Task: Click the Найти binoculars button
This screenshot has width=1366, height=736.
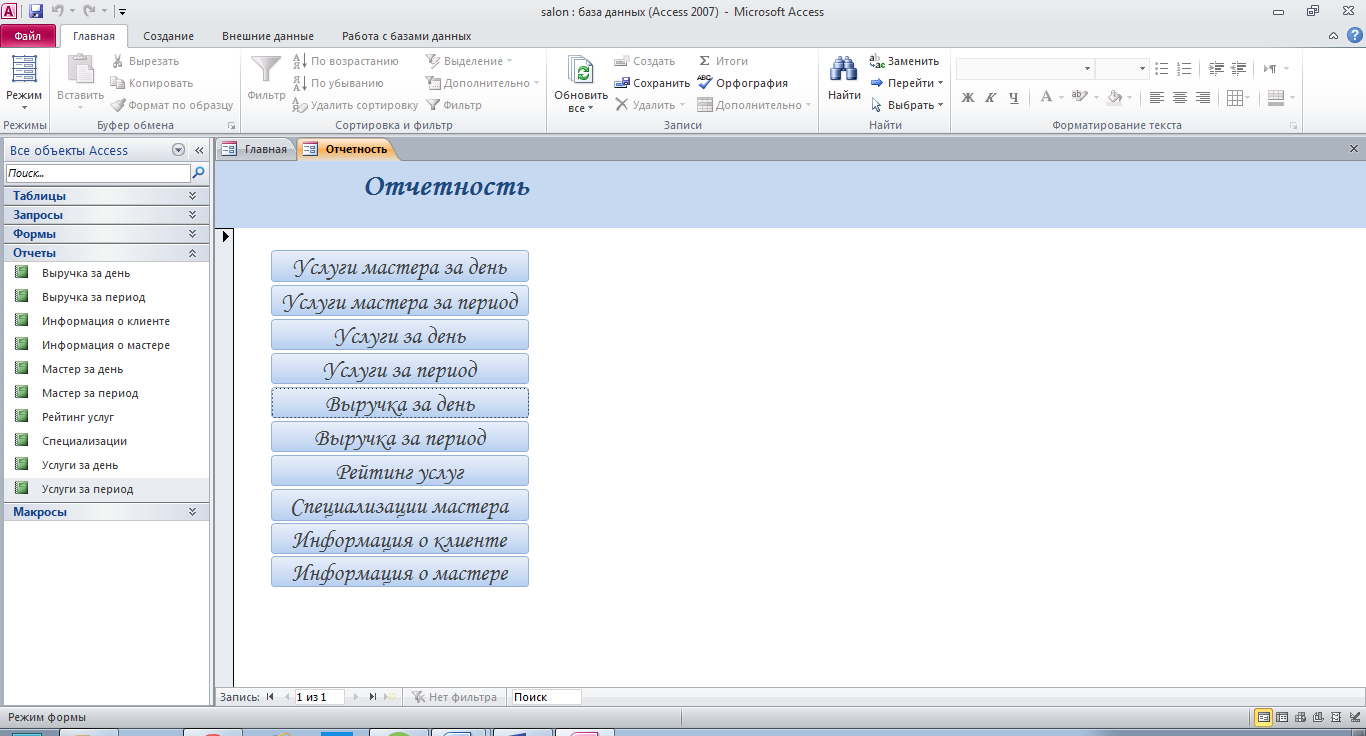Action: 844,79
